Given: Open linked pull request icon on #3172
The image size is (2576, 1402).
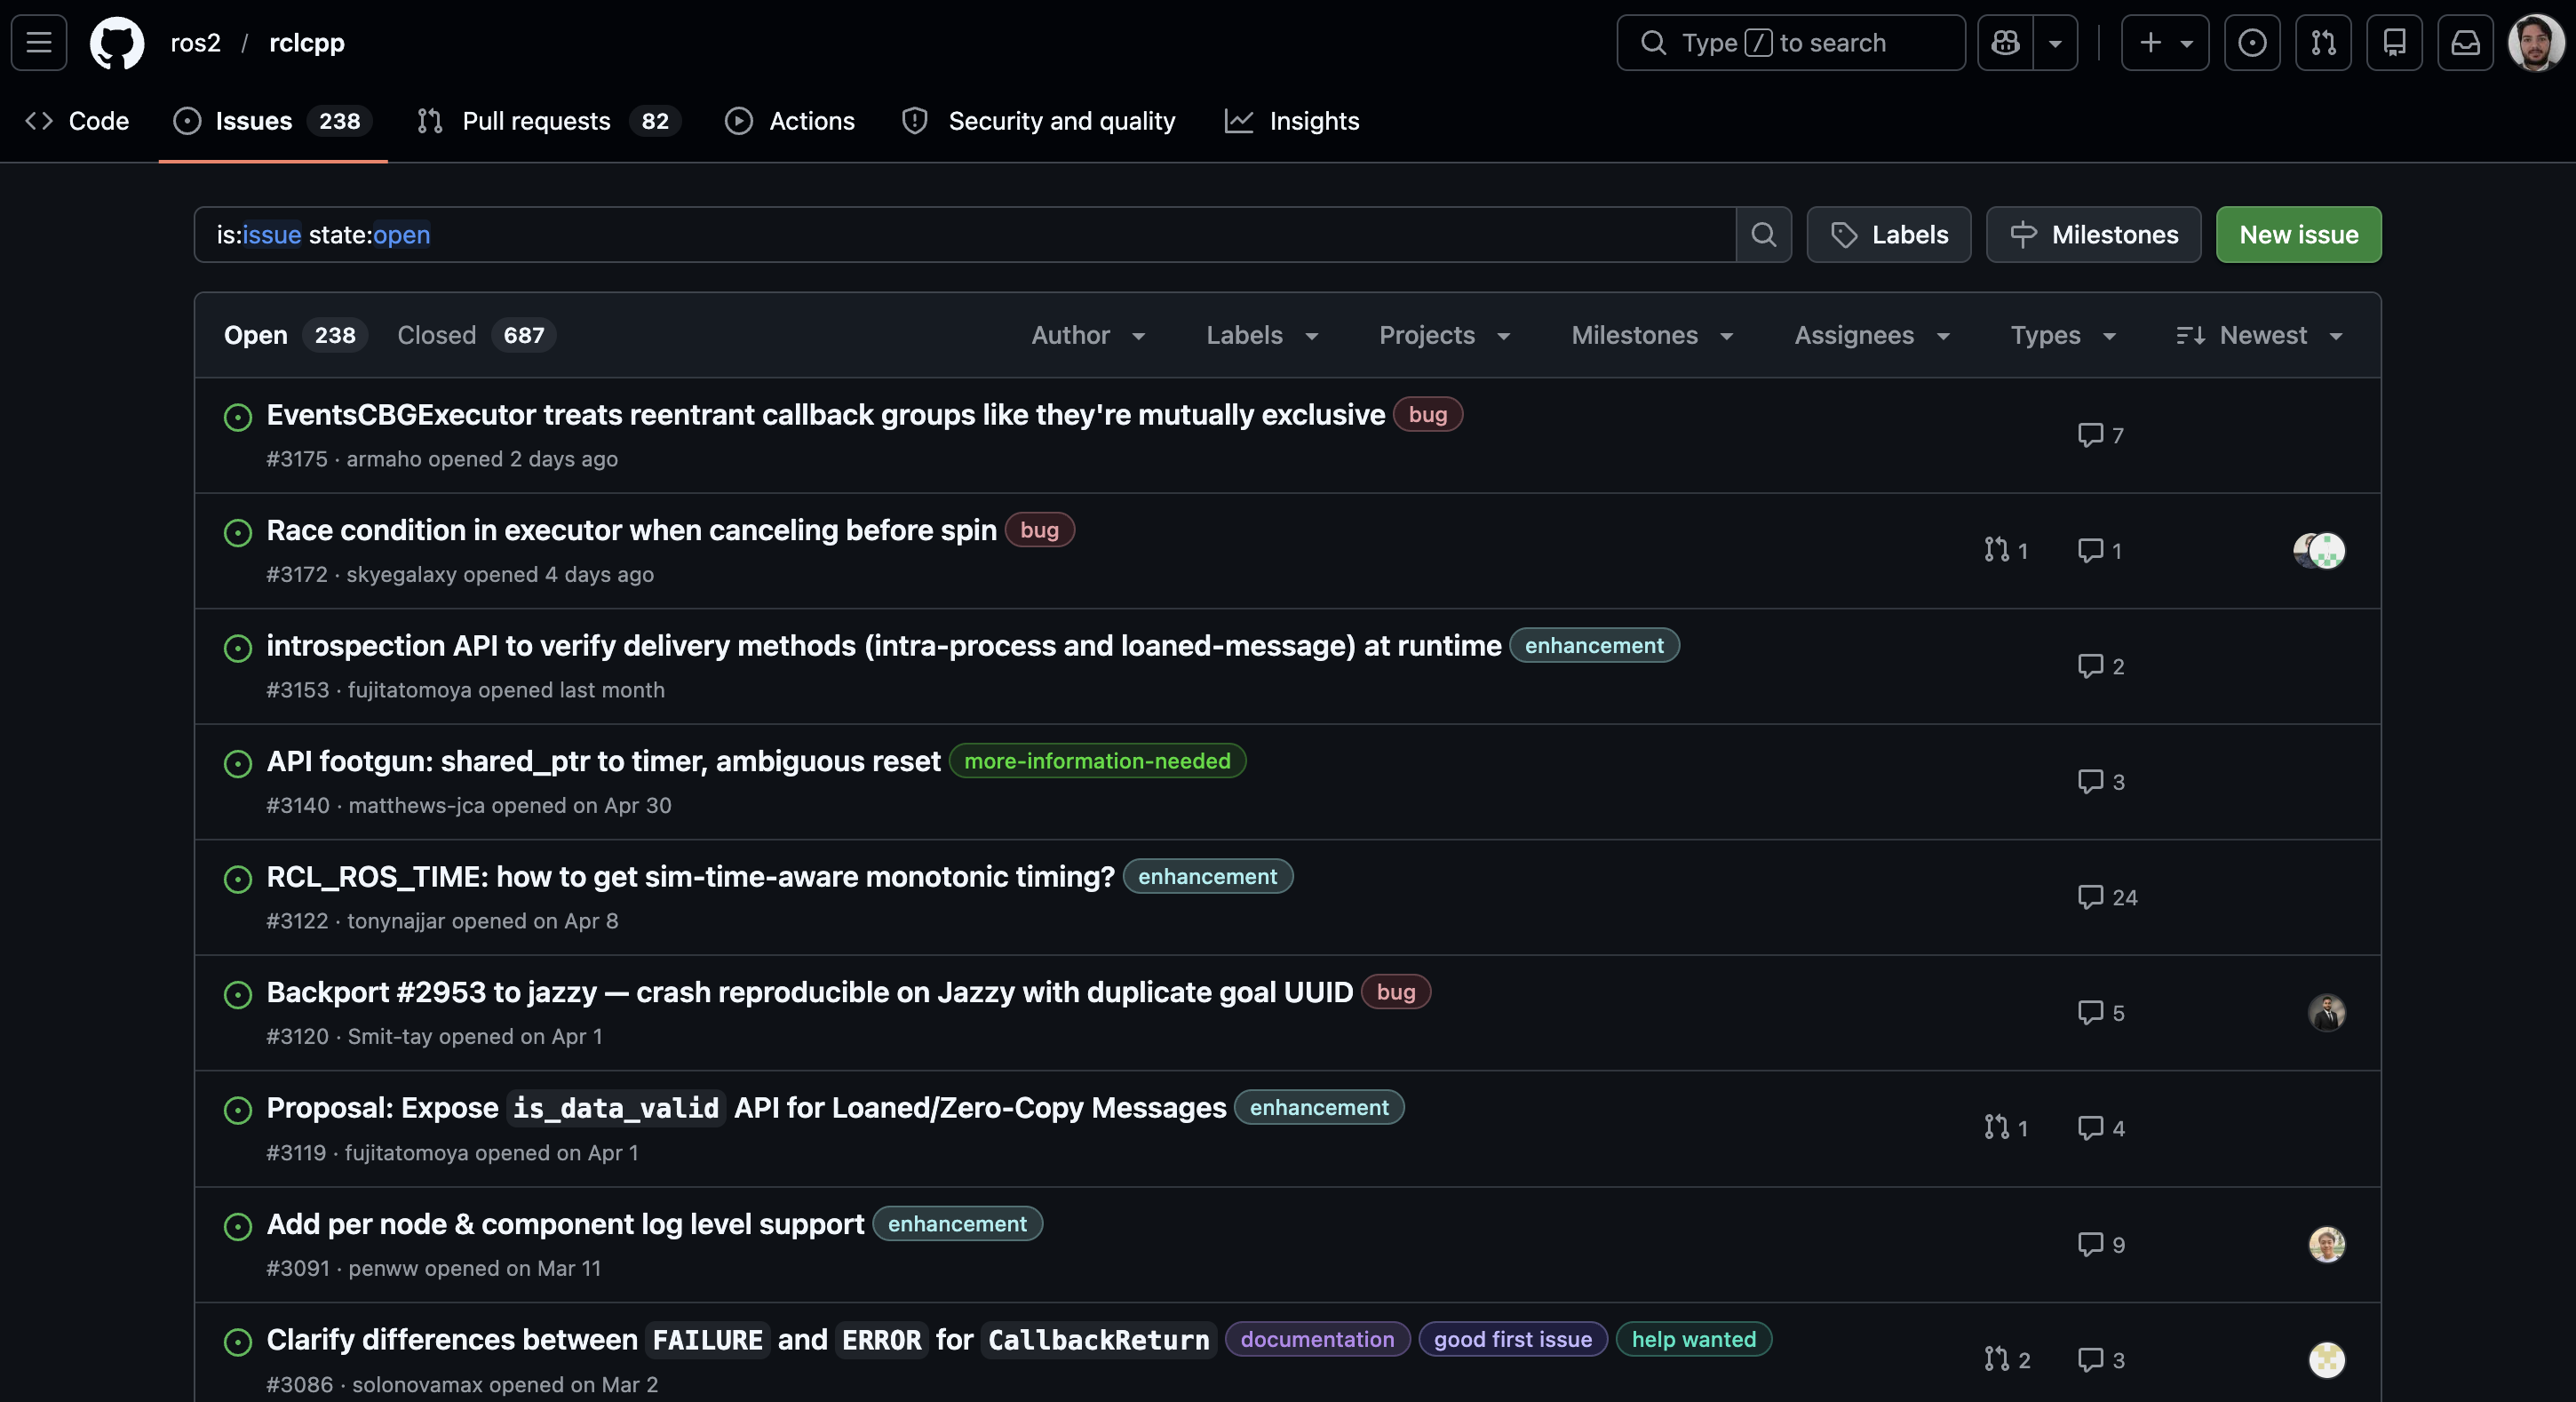Looking at the screenshot, I should [x=2006, y=550].
